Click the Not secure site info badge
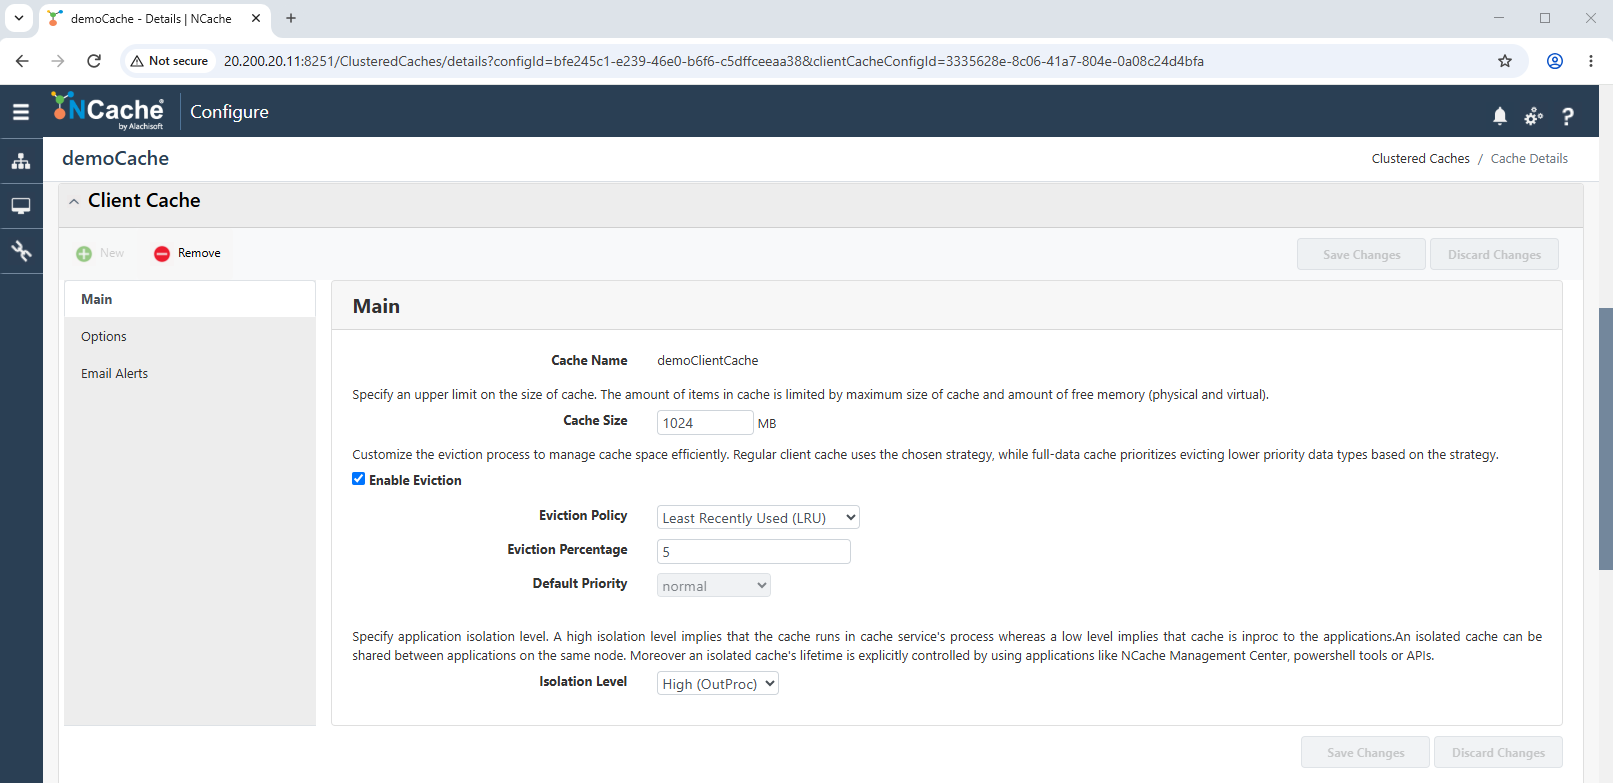The image size is (1613, 783). [170, 61]
